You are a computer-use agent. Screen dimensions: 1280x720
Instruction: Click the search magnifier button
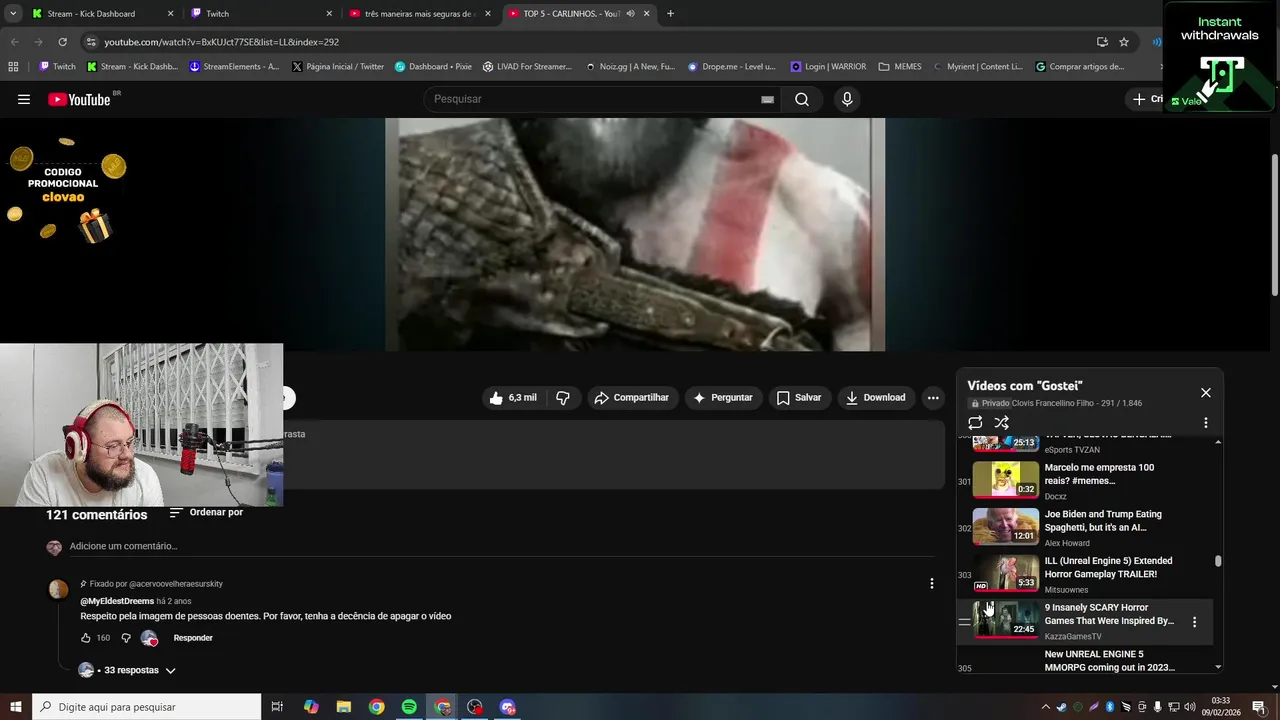[802, 99]
